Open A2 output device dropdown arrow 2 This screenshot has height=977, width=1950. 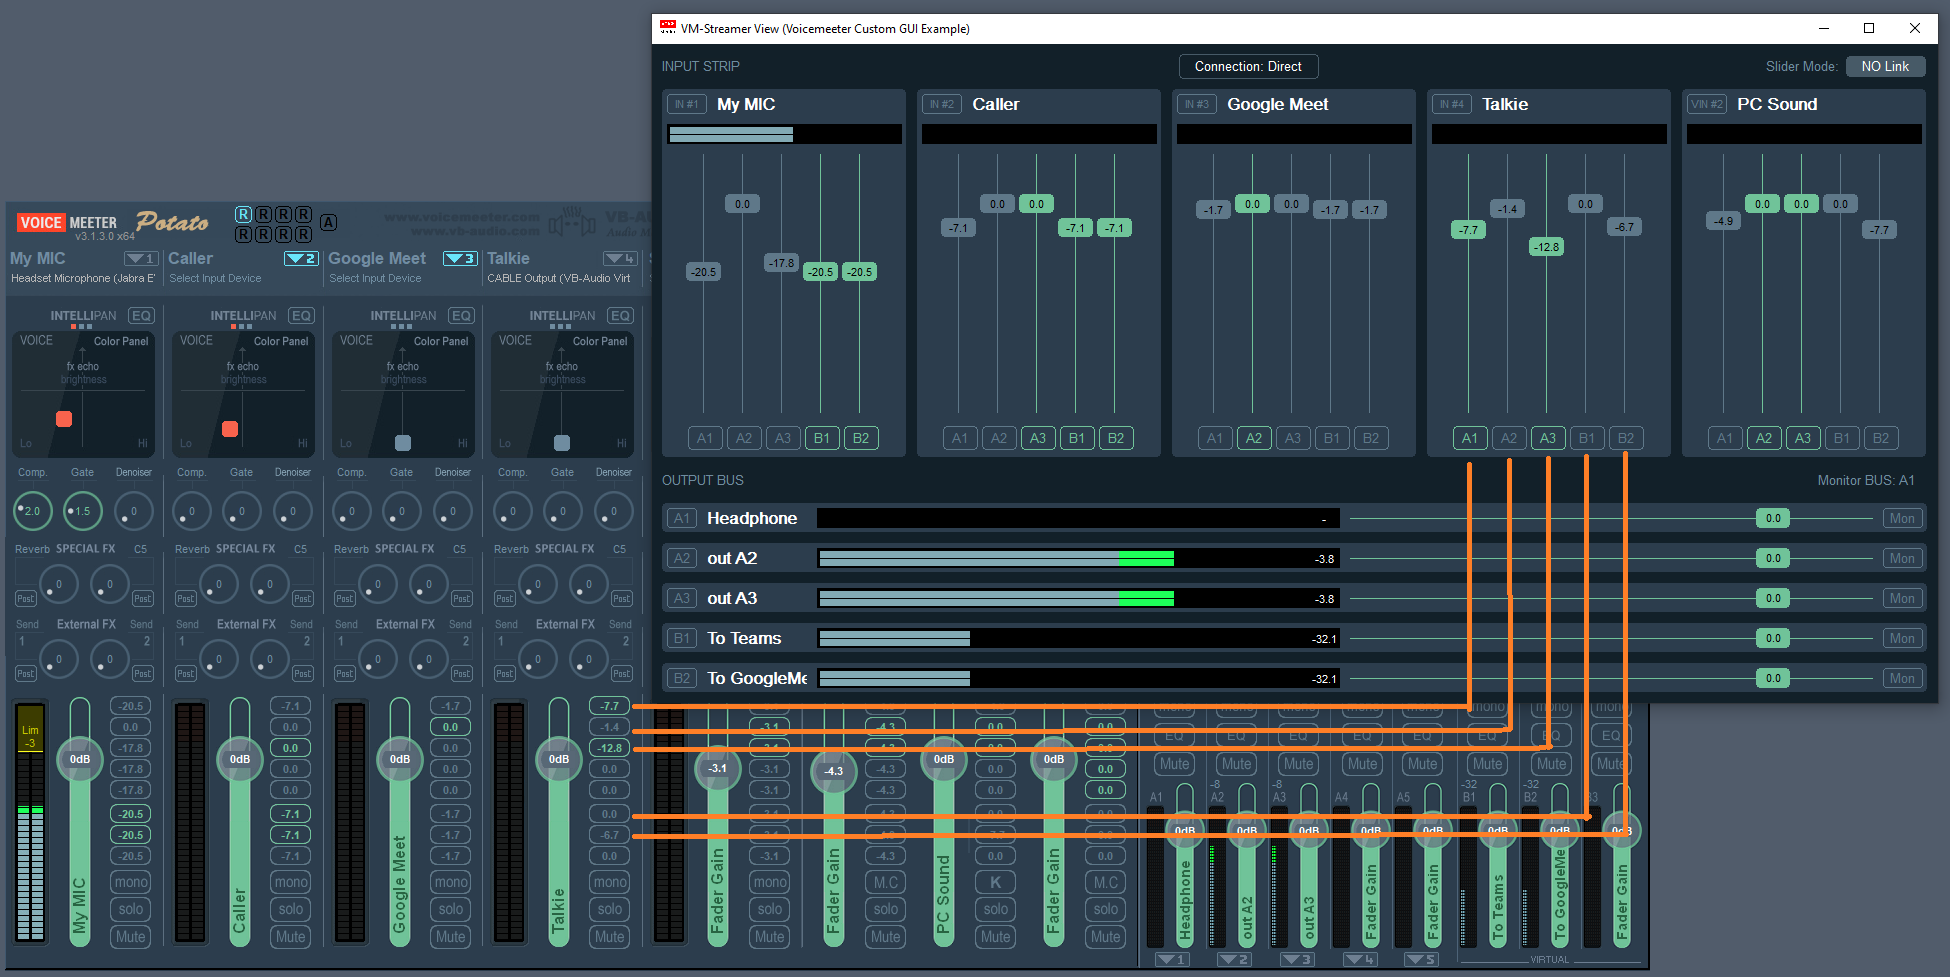tap(1234, 959)
